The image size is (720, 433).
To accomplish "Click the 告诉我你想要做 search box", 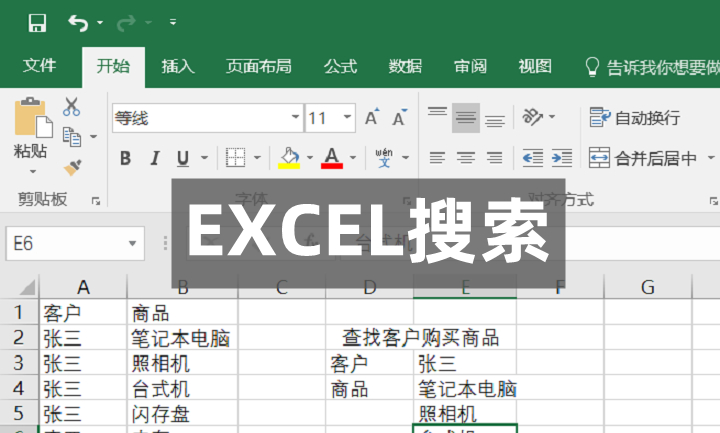I will (652, 67).
